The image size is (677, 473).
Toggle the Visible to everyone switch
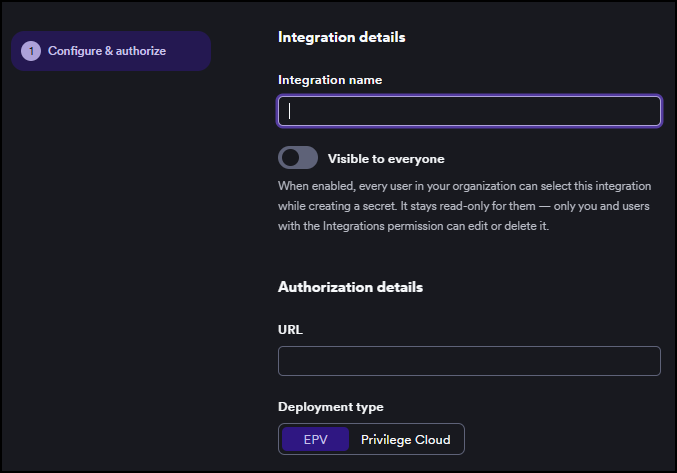[298, 158]
